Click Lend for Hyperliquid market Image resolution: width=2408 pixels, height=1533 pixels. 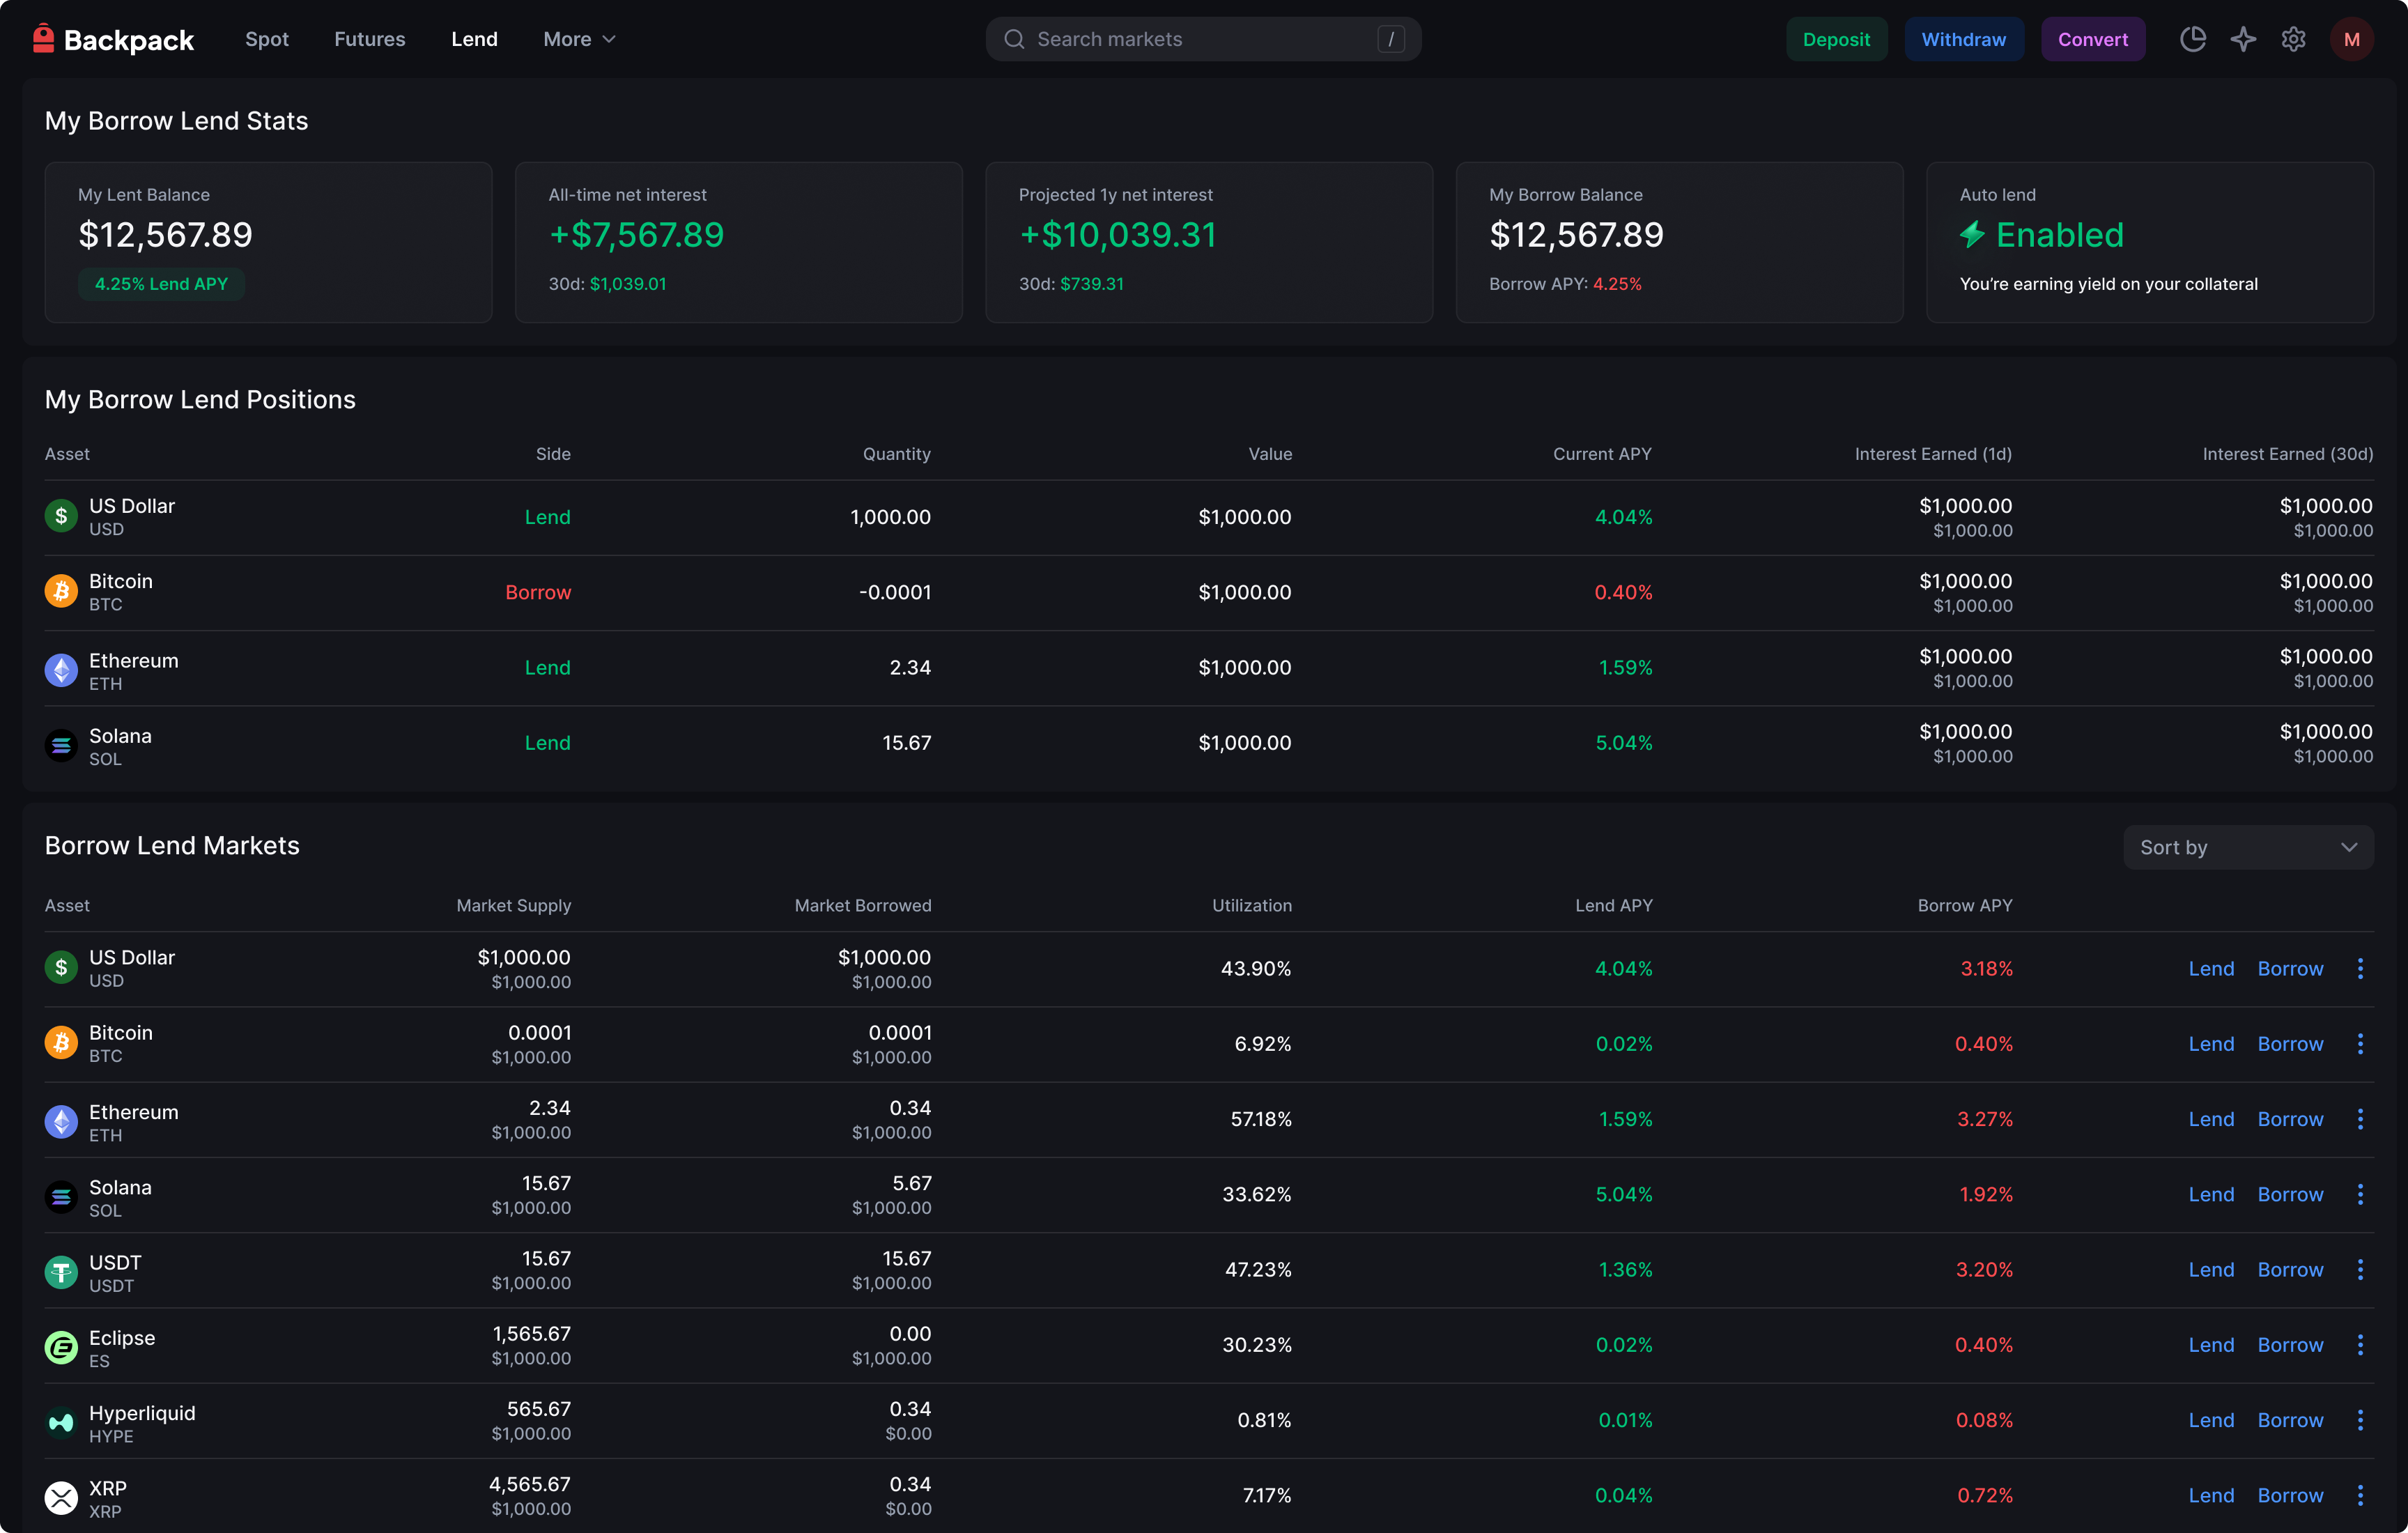tap(2211, 1420)
